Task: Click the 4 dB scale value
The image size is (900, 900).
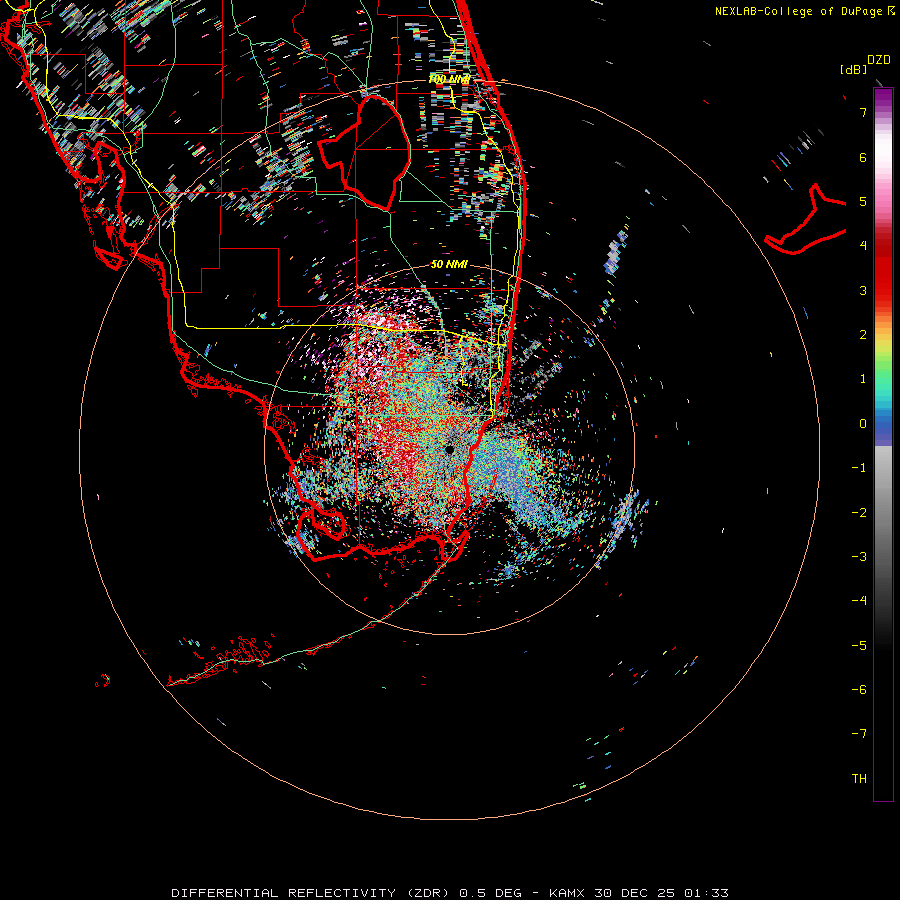Action: click(863, 246)
